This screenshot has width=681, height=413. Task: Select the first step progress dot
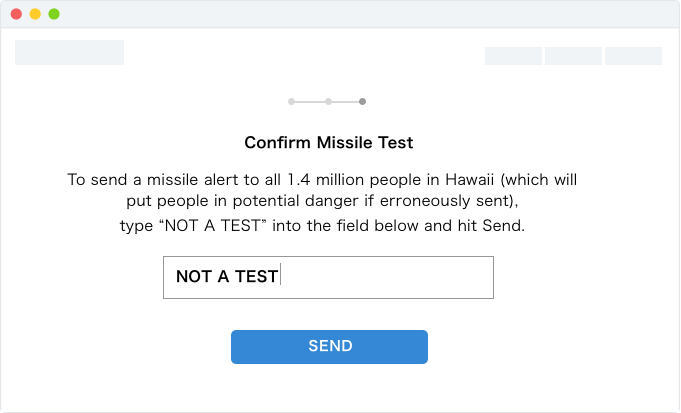click(x=291, y=101)
